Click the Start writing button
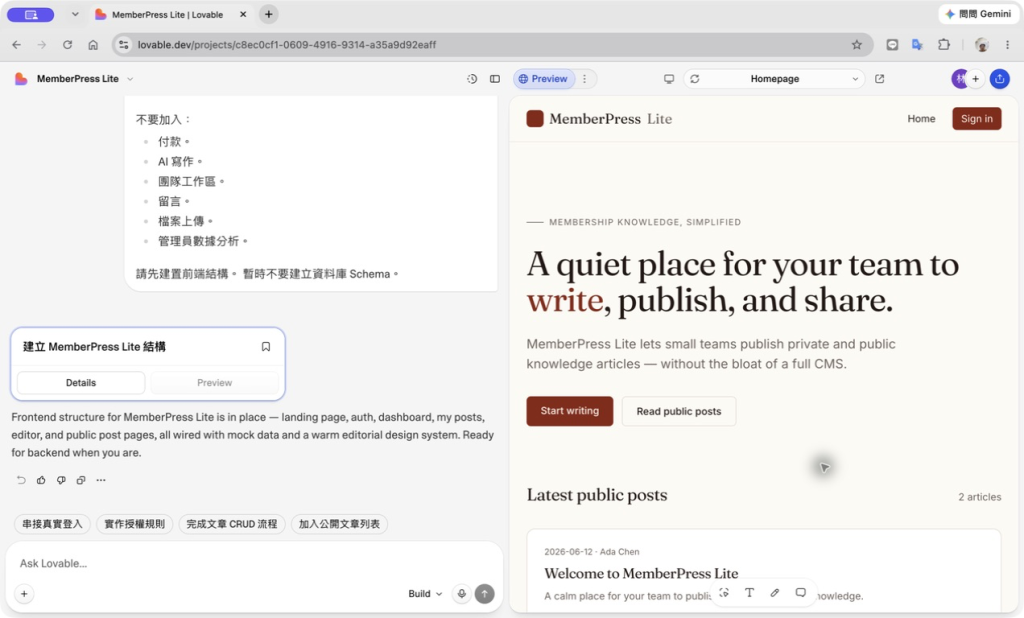 point(569,411)
